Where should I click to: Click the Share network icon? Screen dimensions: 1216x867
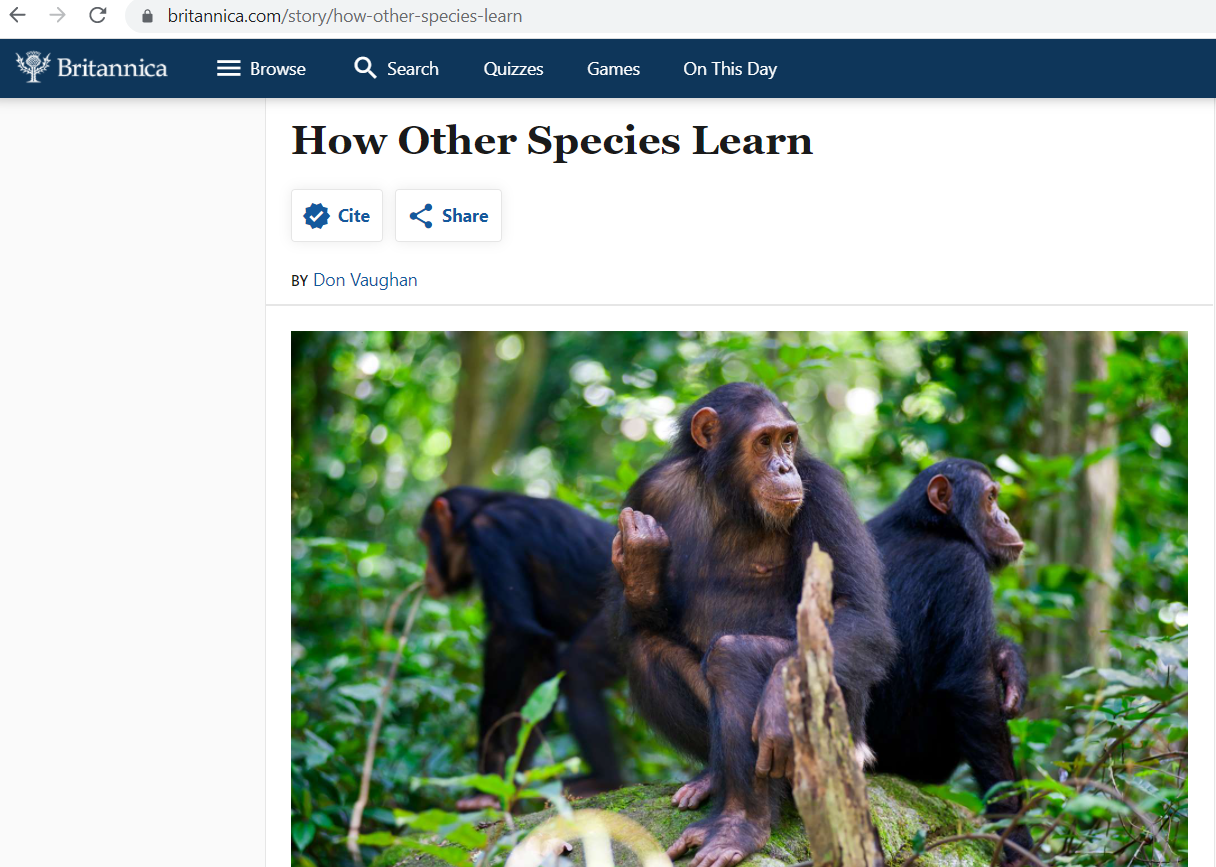tap(421, 216)
